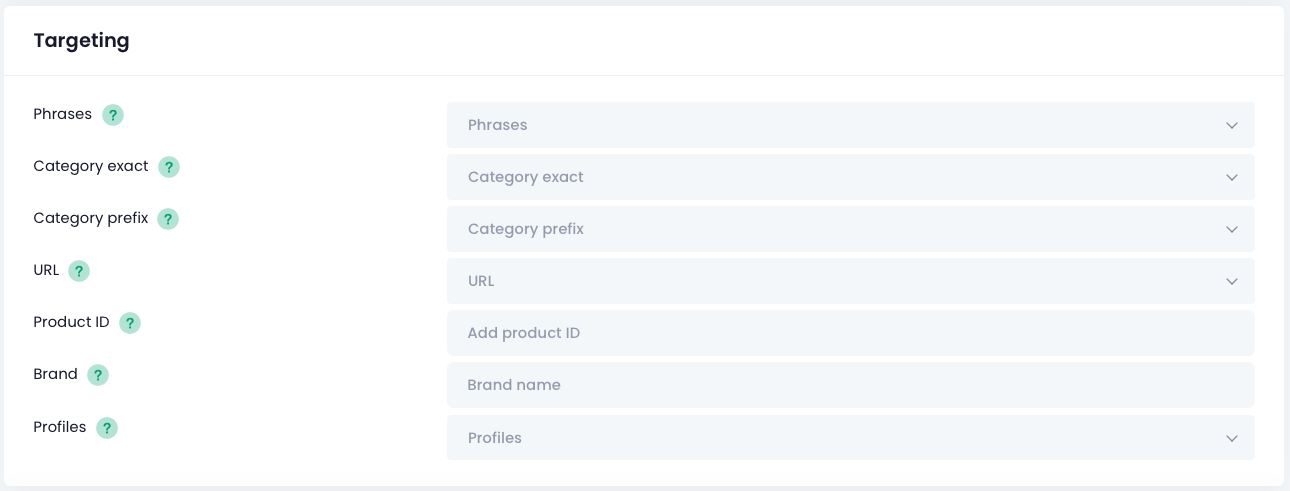Click the Brand label on the left
1290x491 pixels.
[55, 374]
